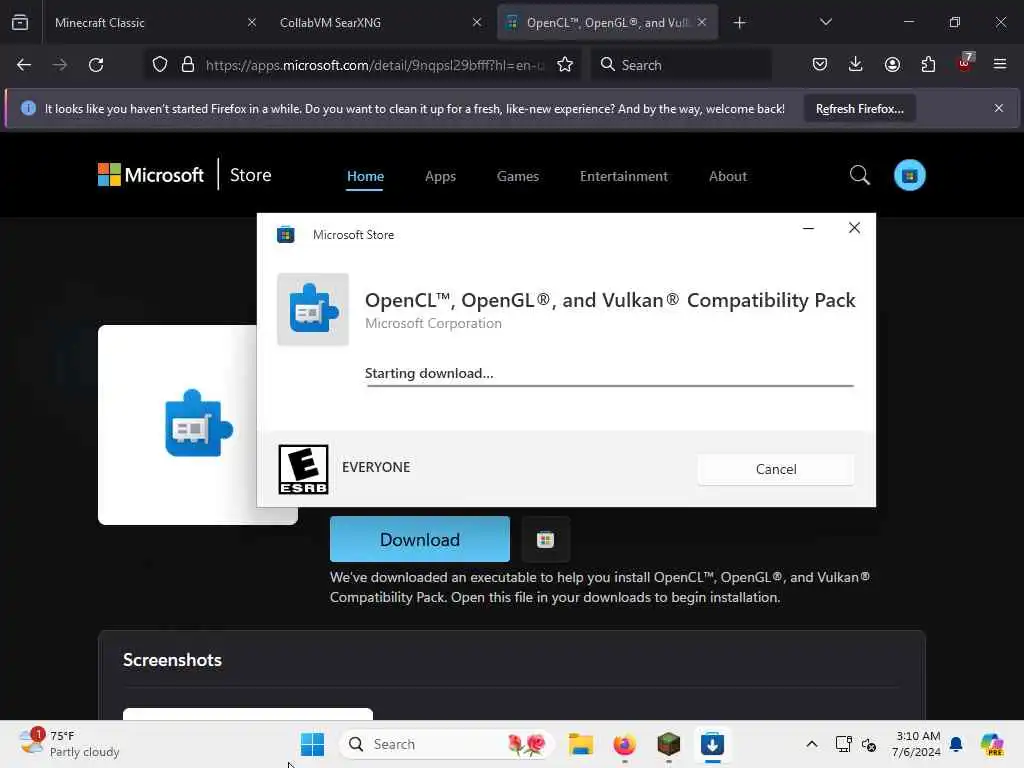Viewport: 1024px width, 768px height.
Task: Click the uBlock extension icon with badge
Action: click(965, 63)
